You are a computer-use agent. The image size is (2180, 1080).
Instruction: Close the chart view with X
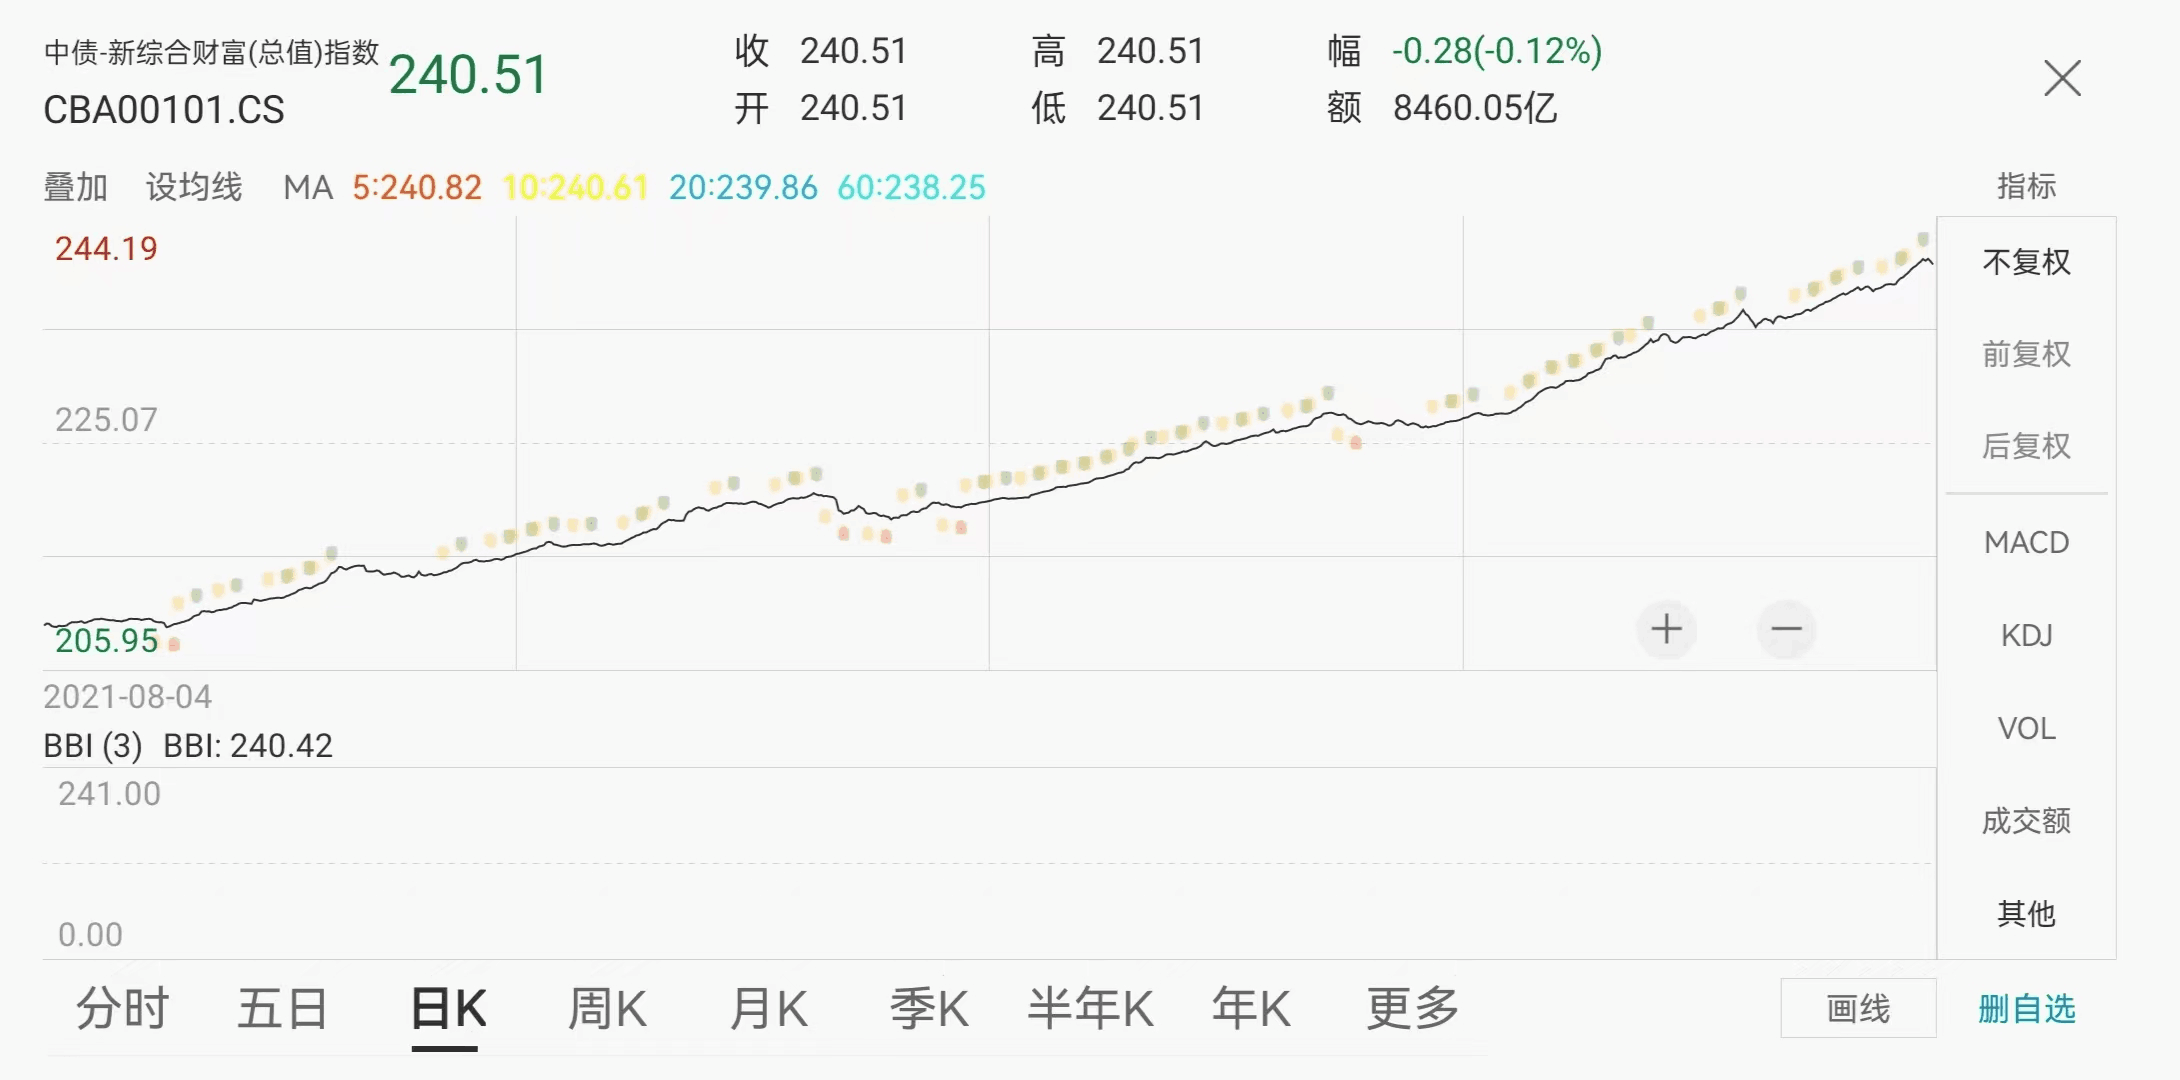pyautogui.click(x=2062, y=78)
